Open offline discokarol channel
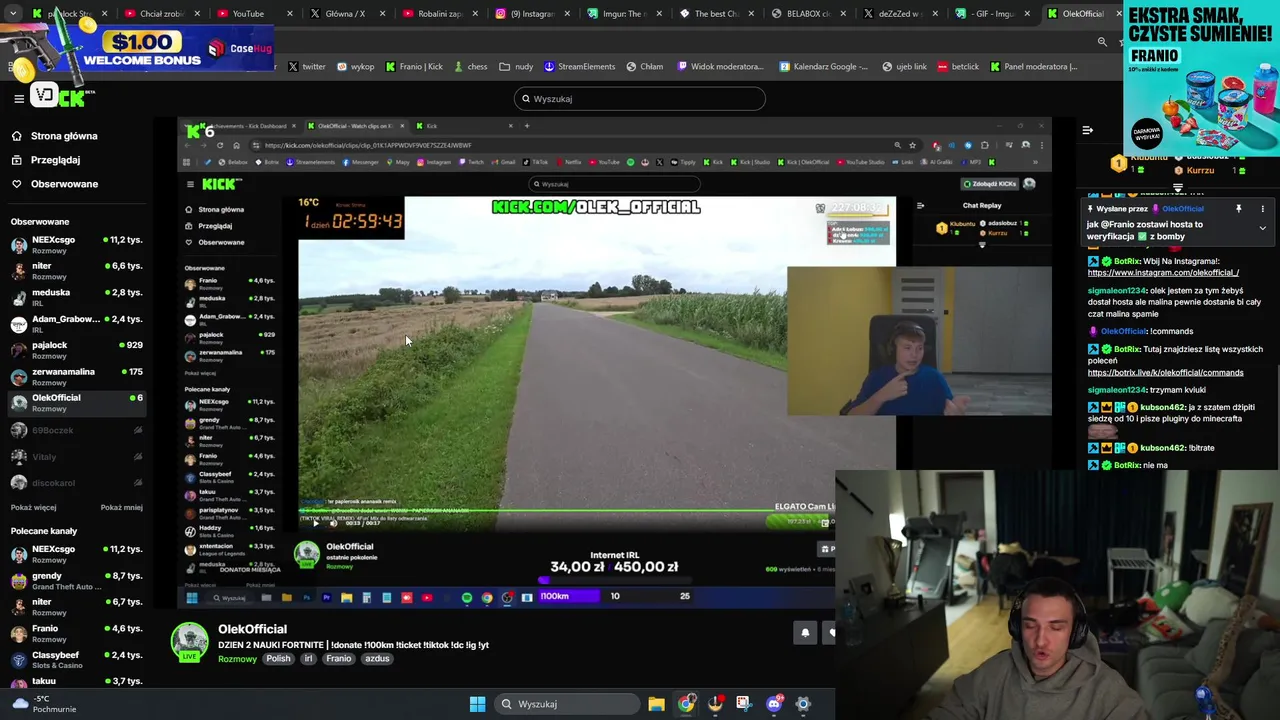 coord(75,482)
